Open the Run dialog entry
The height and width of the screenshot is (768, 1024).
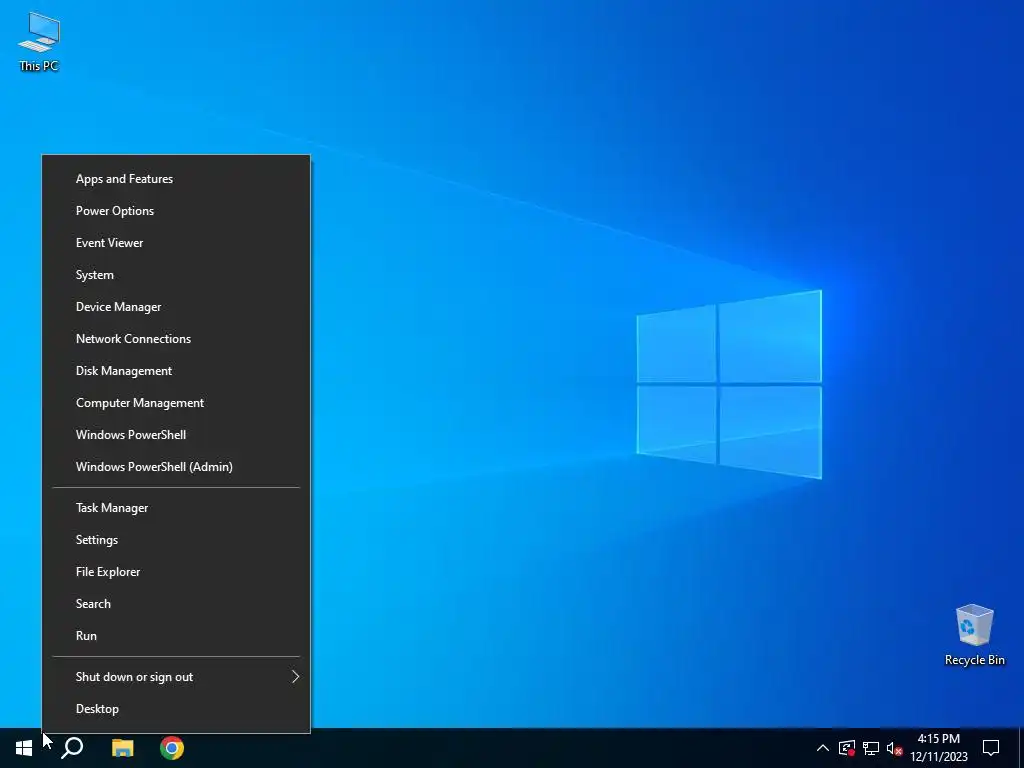click(176, 636)
